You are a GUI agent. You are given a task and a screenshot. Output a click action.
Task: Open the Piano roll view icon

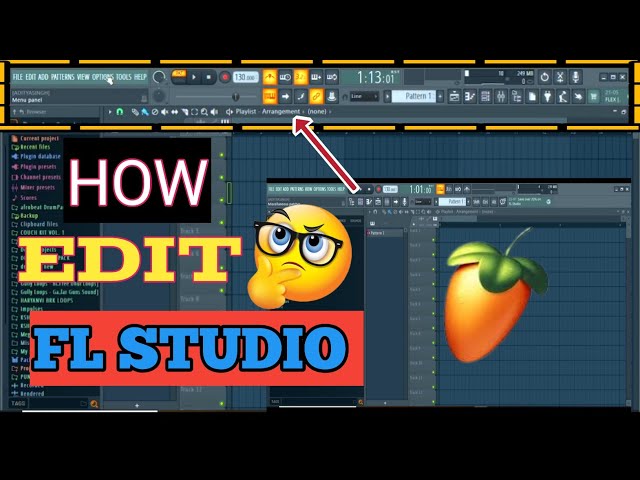pyautogui.click(x=470, y=97)
